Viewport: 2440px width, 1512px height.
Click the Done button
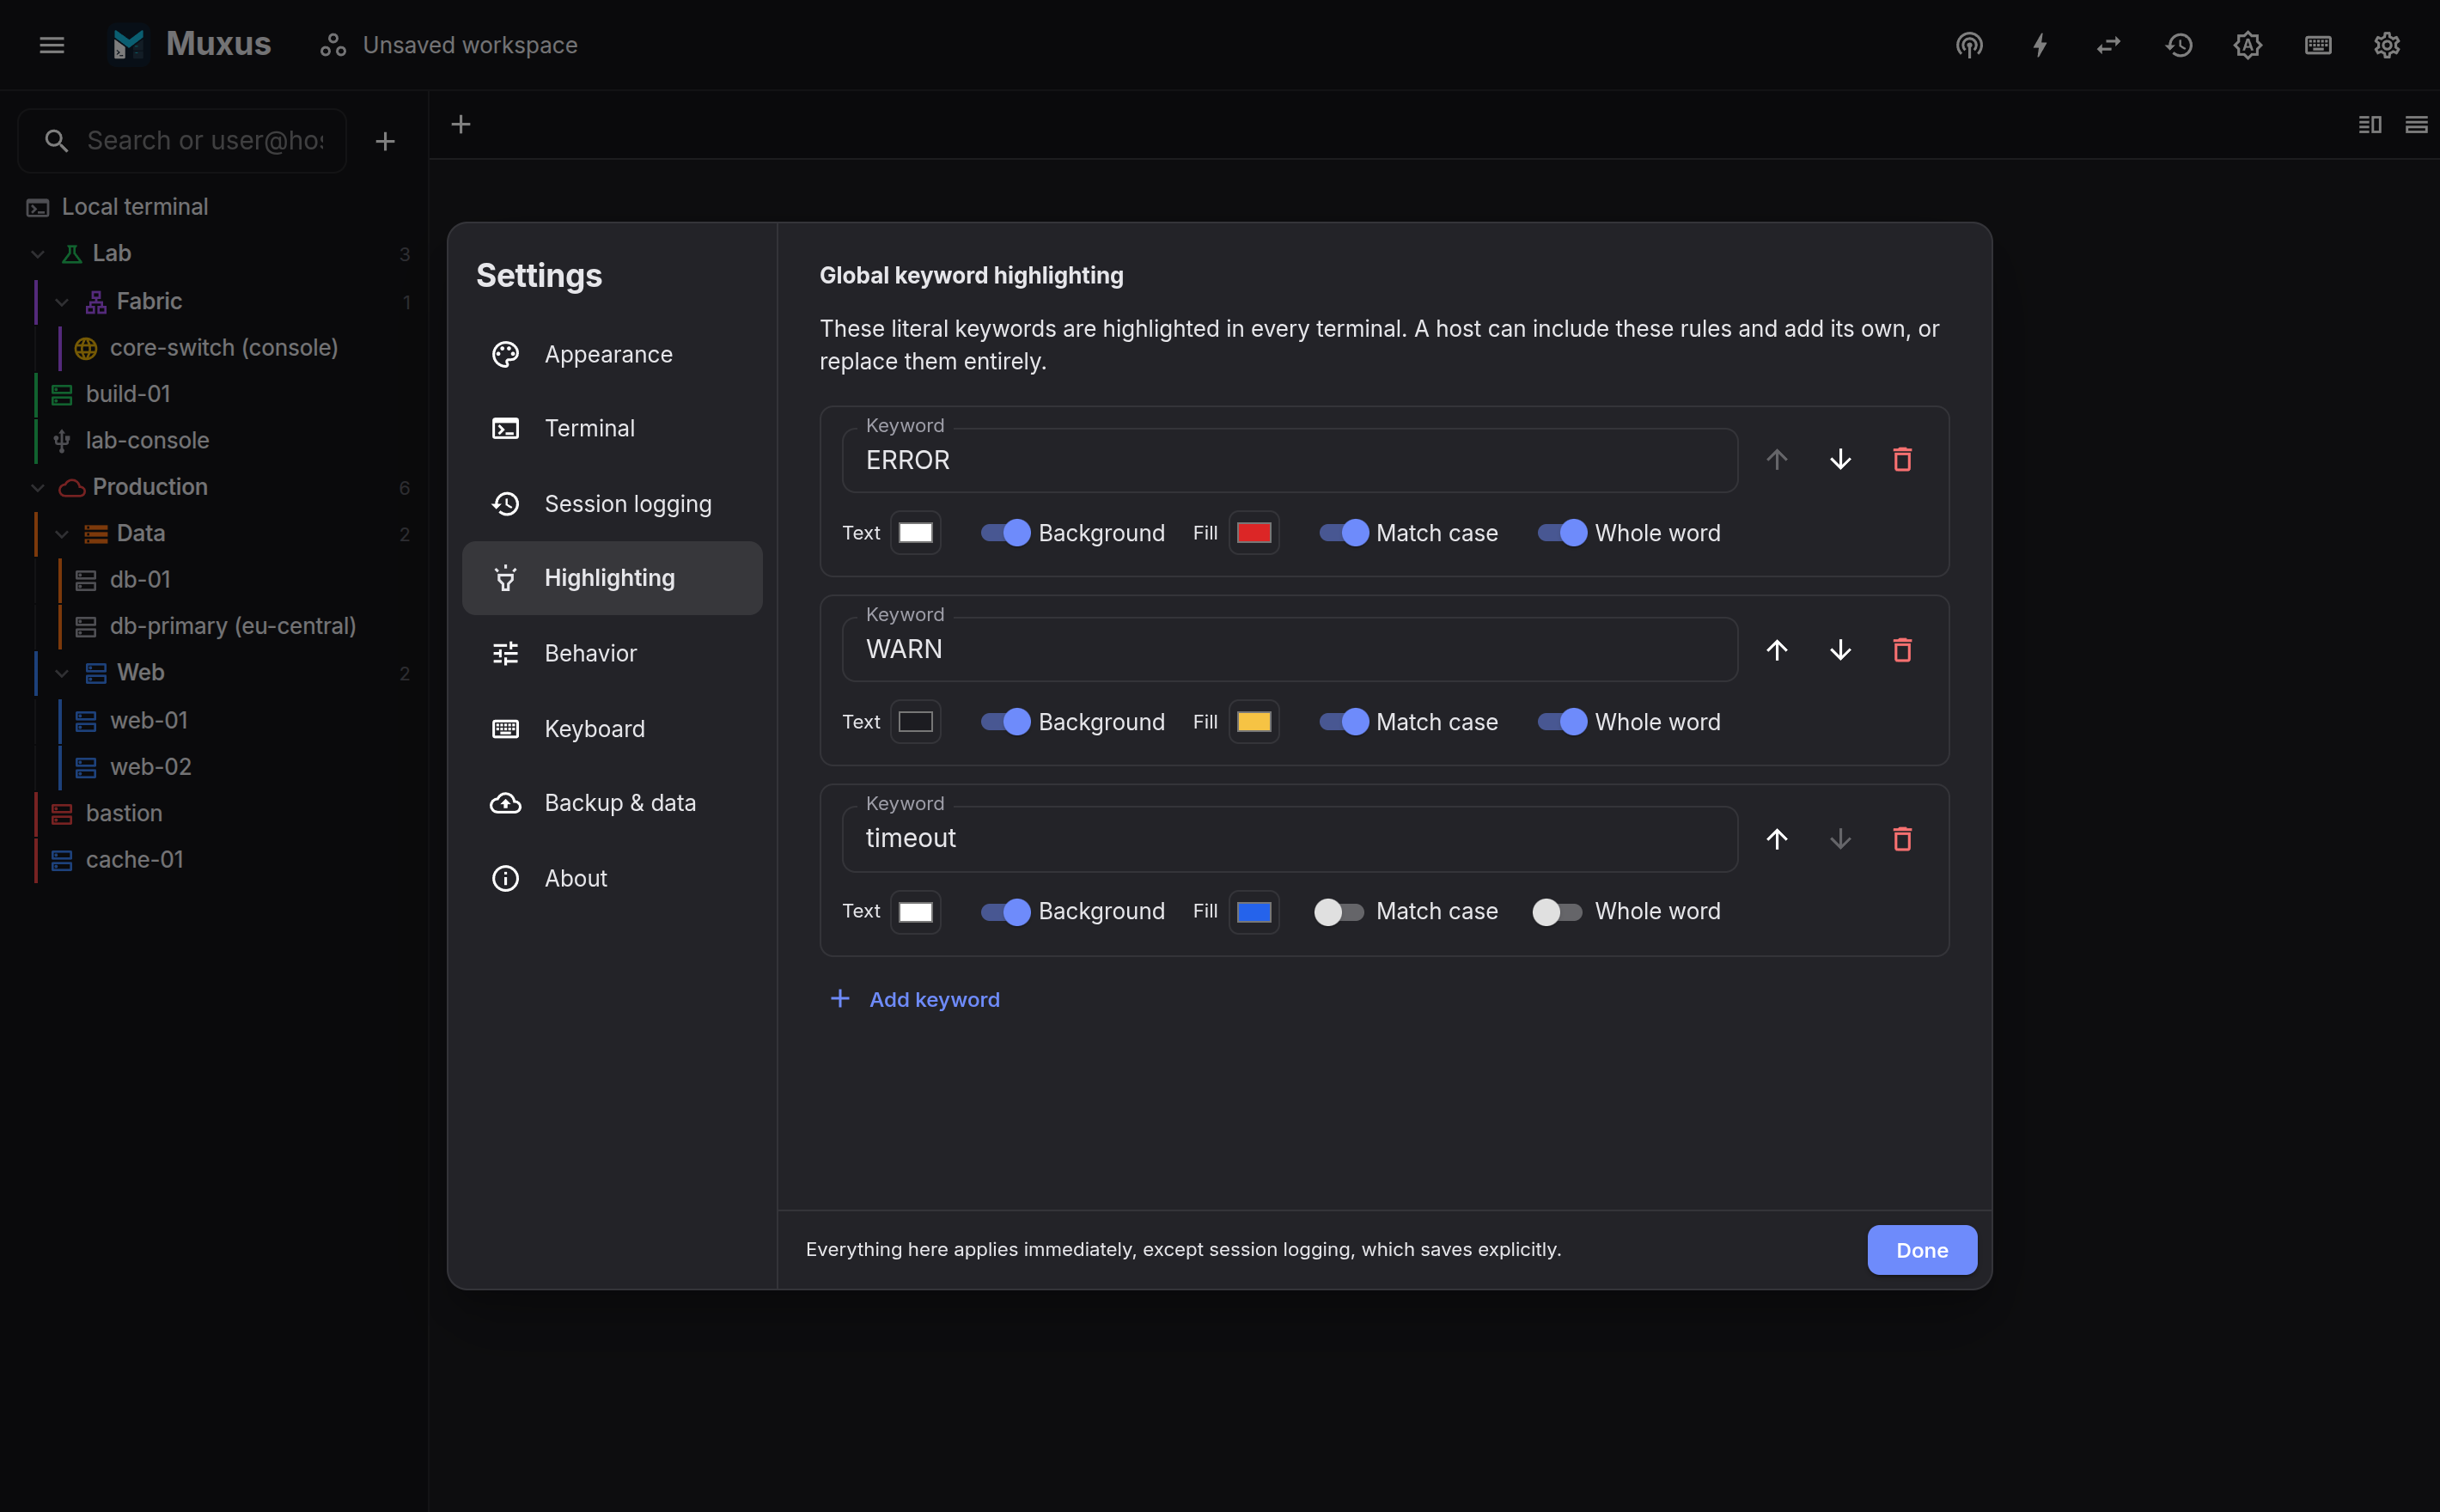point(1921,1250)
